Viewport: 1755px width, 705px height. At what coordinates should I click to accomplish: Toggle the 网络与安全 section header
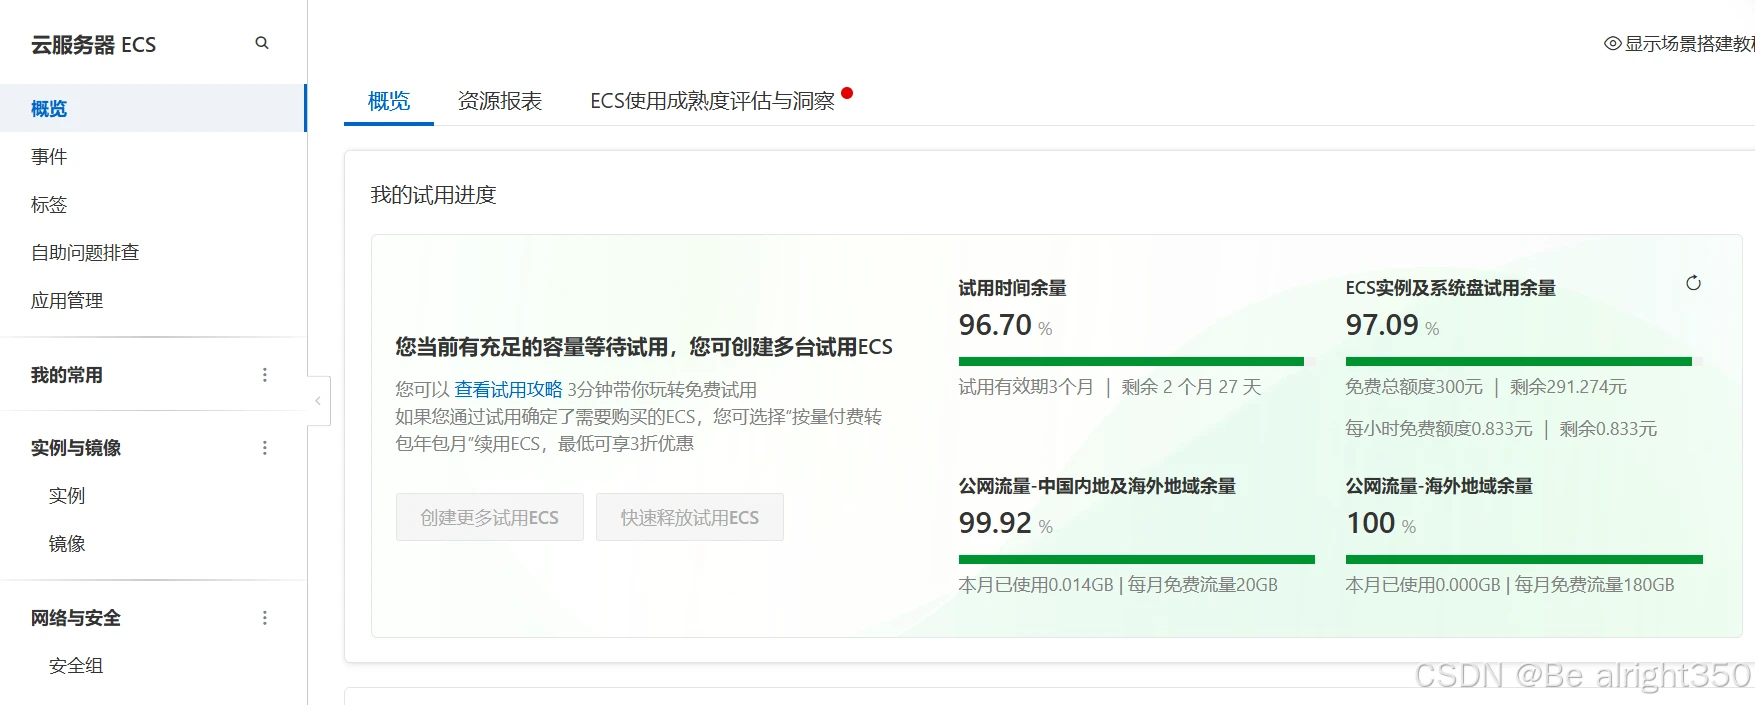(76, 618)
